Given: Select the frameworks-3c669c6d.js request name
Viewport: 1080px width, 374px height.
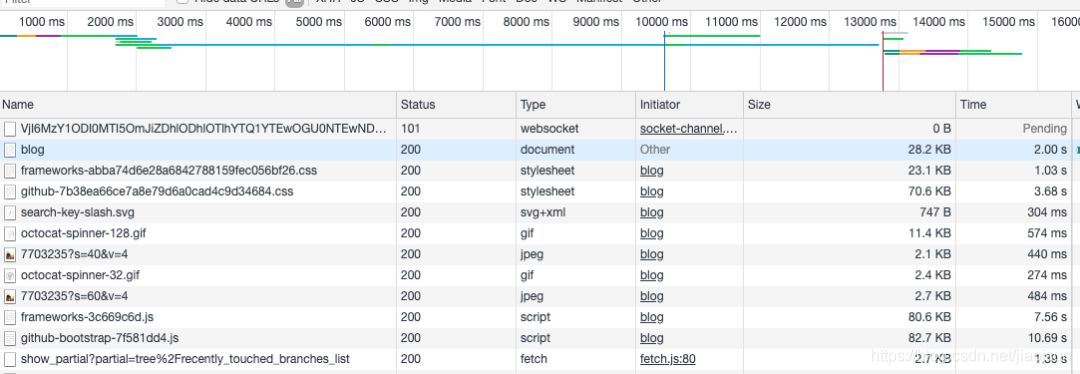Looking at the screenshot, I should pyautogui.click(x=87, y=318).
